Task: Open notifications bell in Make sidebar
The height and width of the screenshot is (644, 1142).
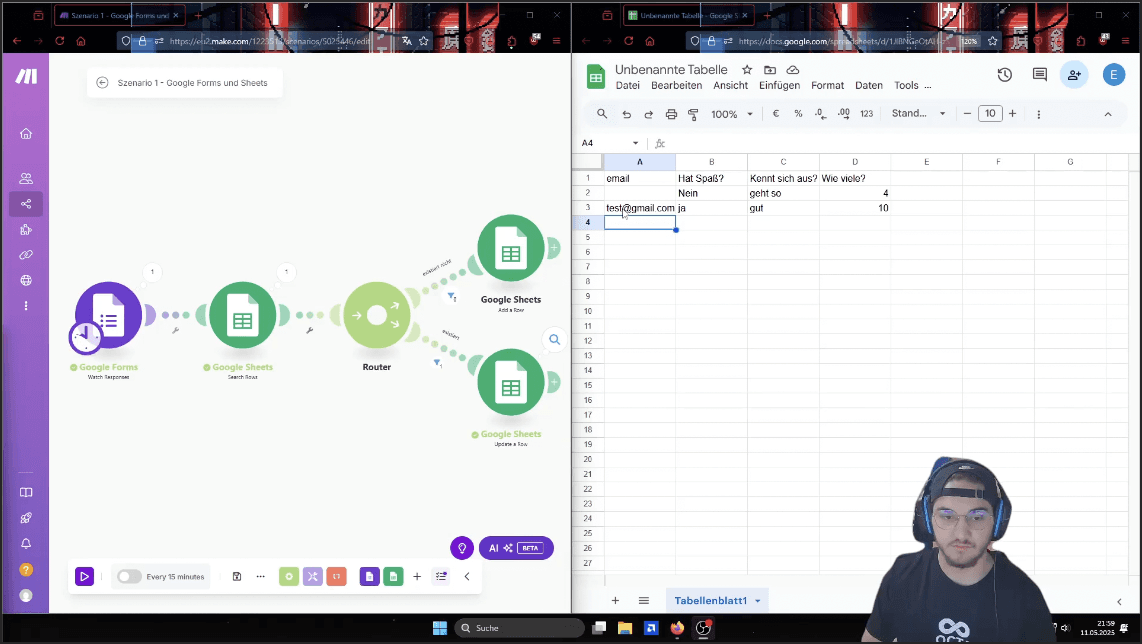Action: pos(25,543)
